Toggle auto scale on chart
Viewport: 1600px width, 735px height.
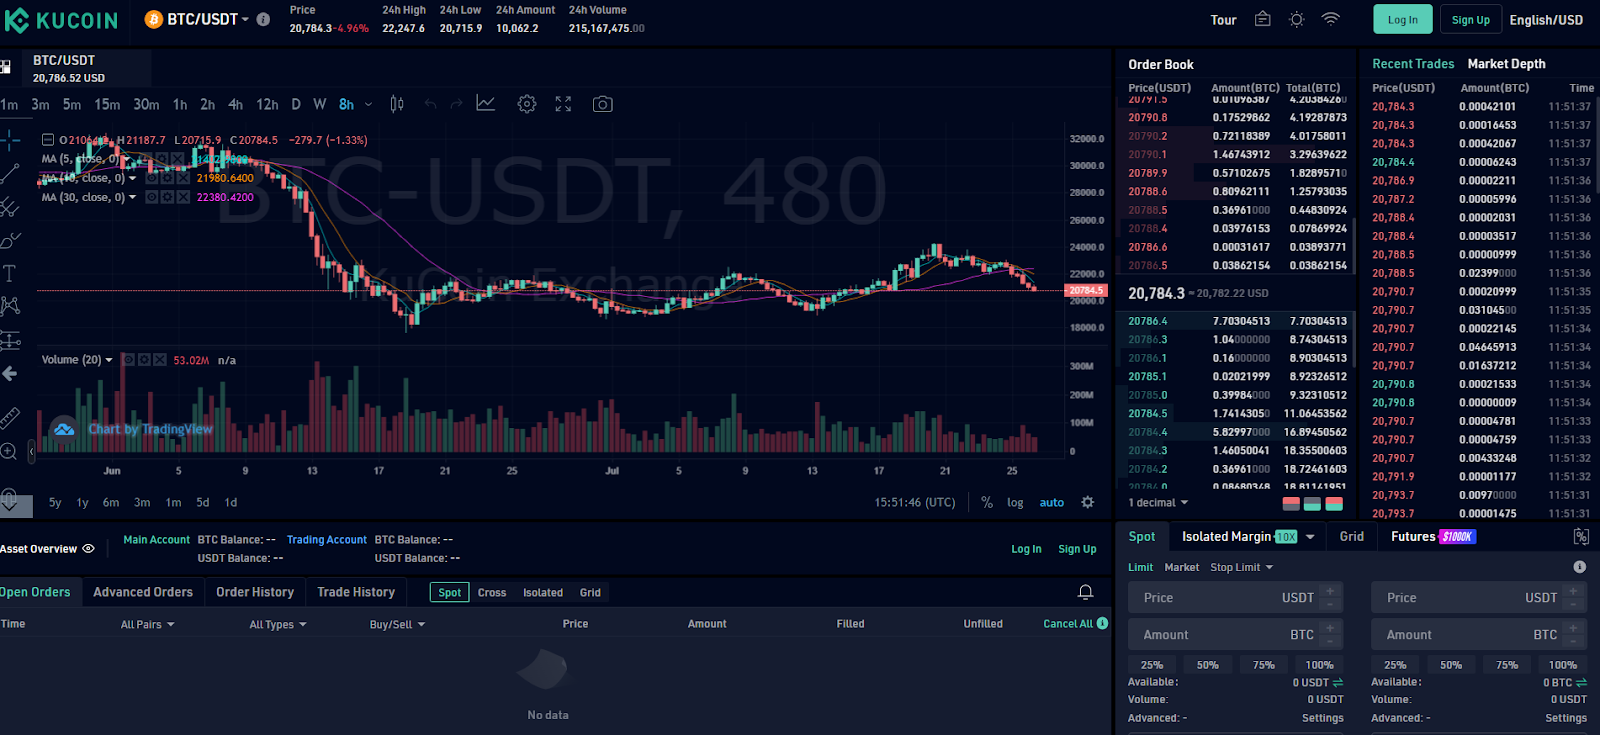click(x=1052, y=503)
